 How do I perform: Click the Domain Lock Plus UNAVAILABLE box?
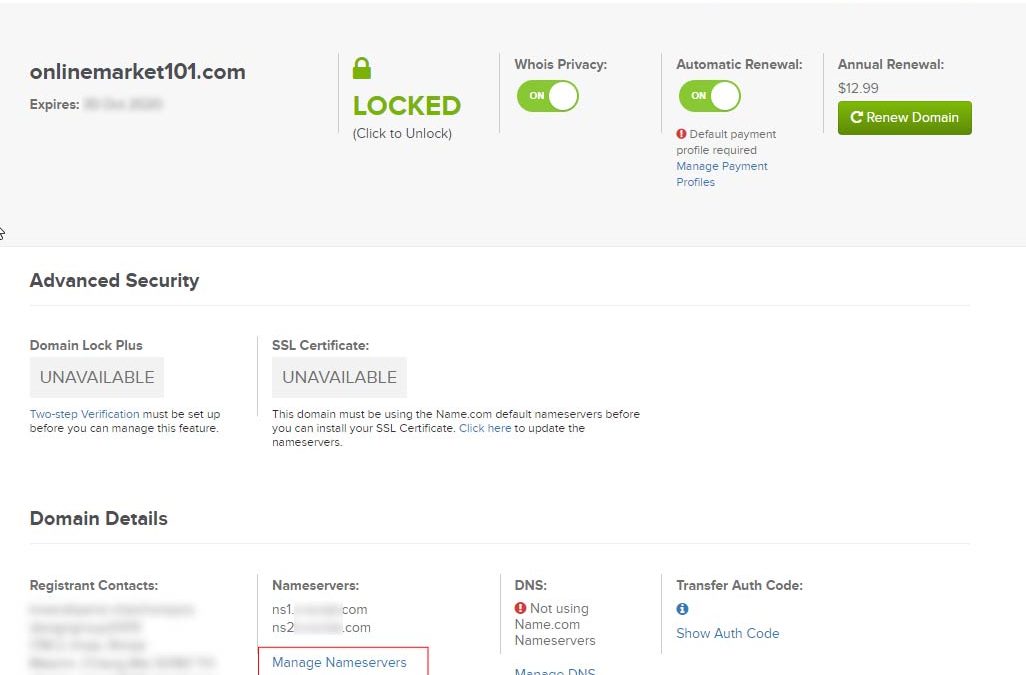(x=97, y=377)
